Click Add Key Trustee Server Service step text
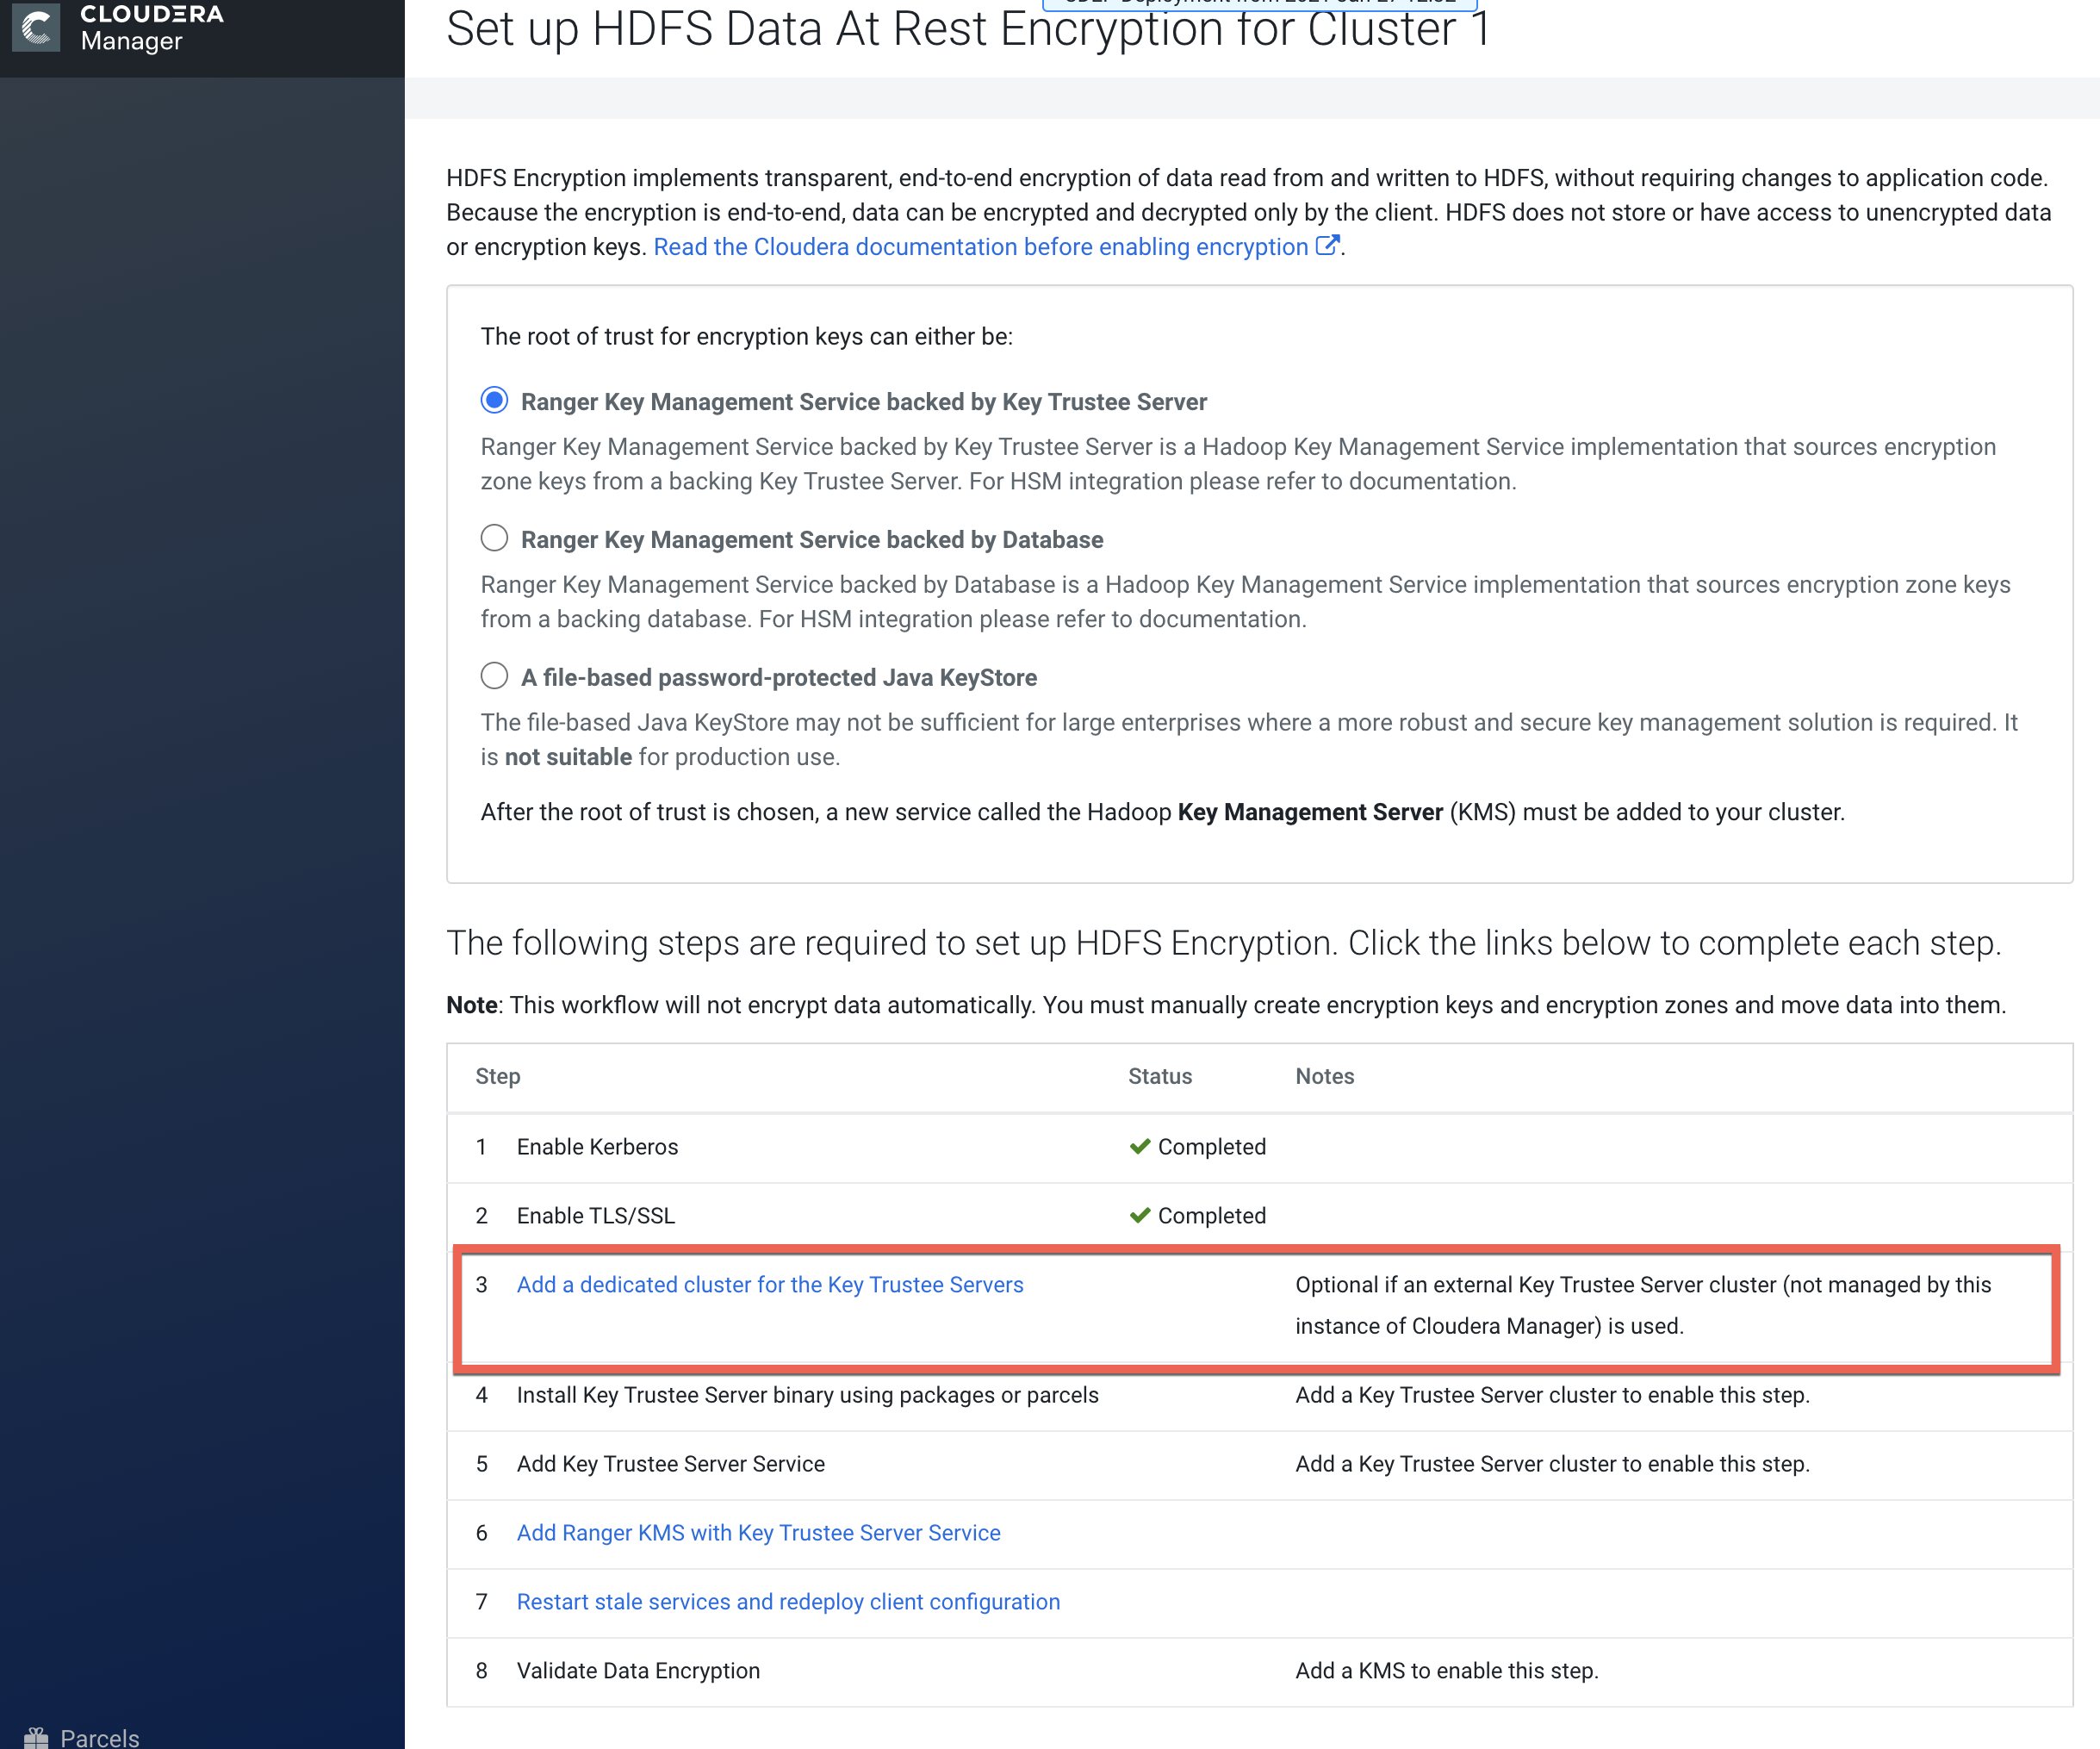Screen dimensions: 2100x1749 point(671,1463)
